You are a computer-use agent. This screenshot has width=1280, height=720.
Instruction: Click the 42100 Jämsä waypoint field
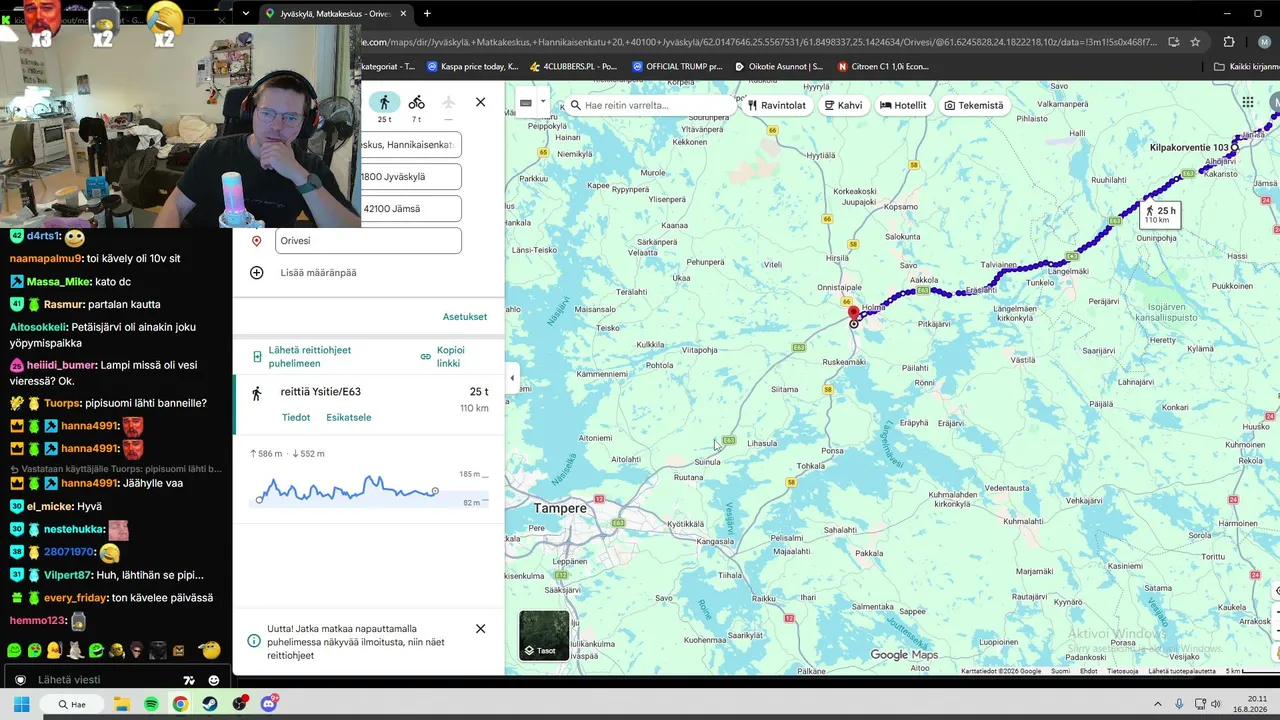(x=410, y=209)
